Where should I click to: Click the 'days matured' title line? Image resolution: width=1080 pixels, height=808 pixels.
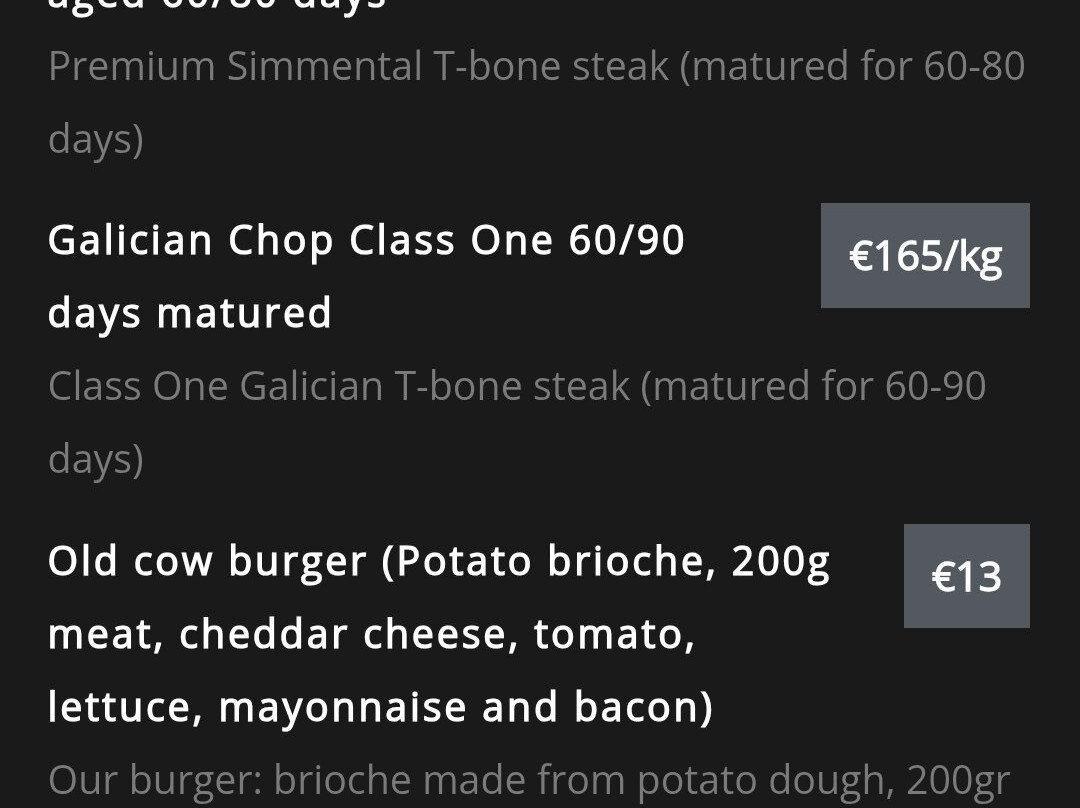190,314
